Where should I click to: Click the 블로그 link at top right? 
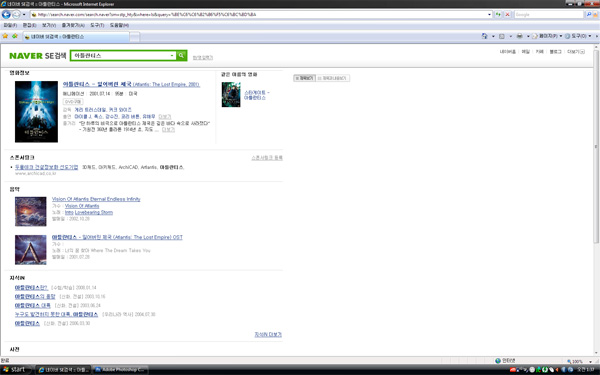(x=556, y=52)
